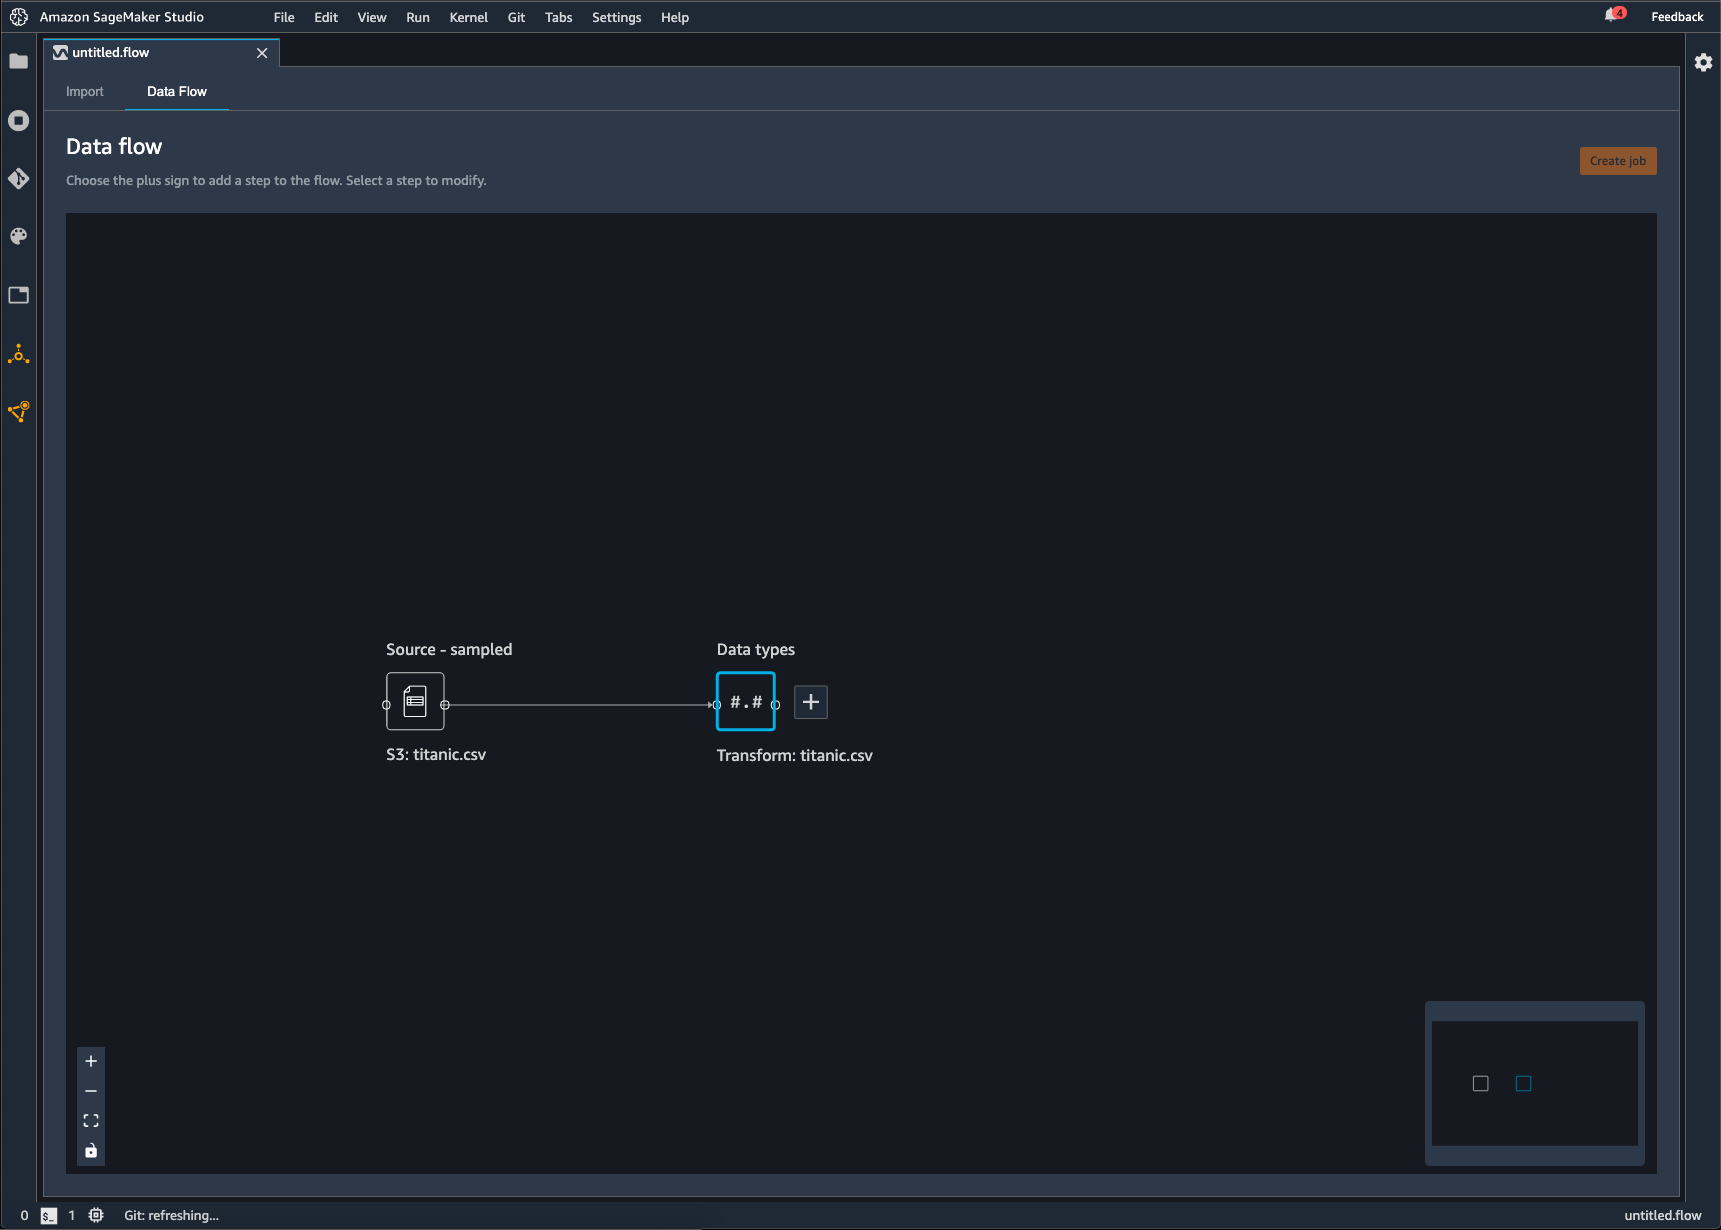The width and height of the screenshot is (1721, 1230).
Task: Toggle the zoom lock on the flow canvas
Action: coord(91,1151)
